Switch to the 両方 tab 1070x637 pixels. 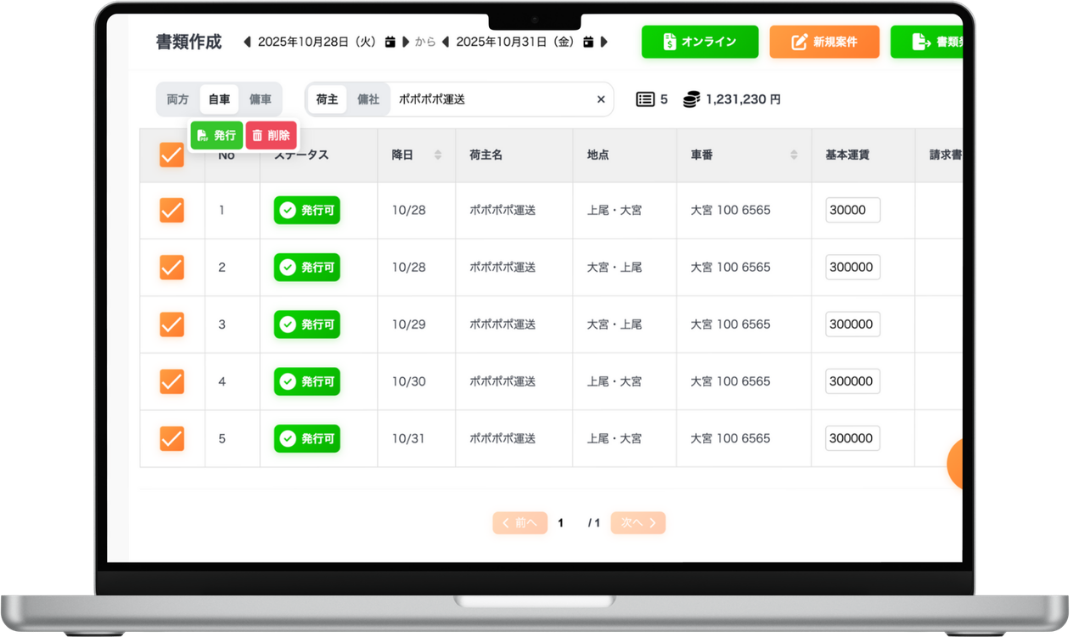click(178, 99)
